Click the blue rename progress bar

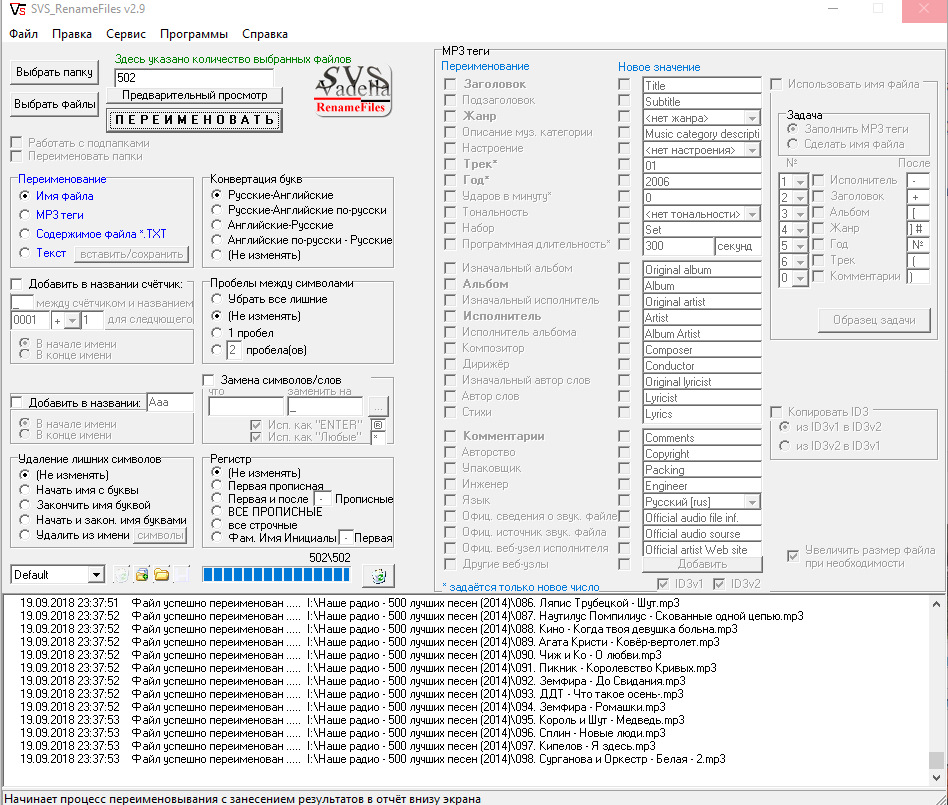[276, 575]
